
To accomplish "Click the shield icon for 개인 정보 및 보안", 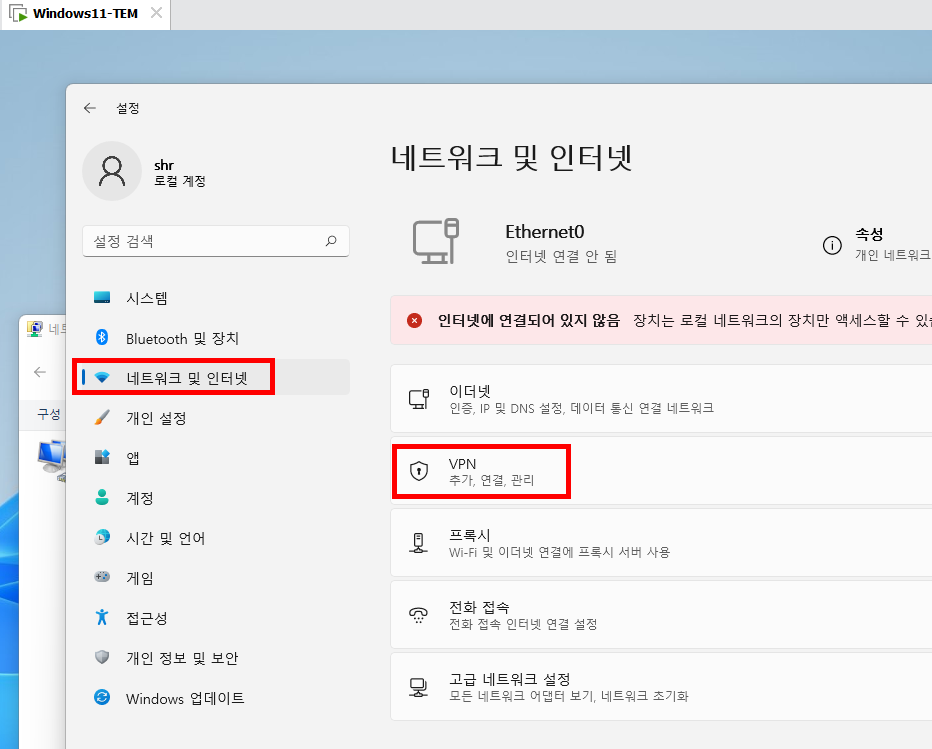I will coord(102,657).
